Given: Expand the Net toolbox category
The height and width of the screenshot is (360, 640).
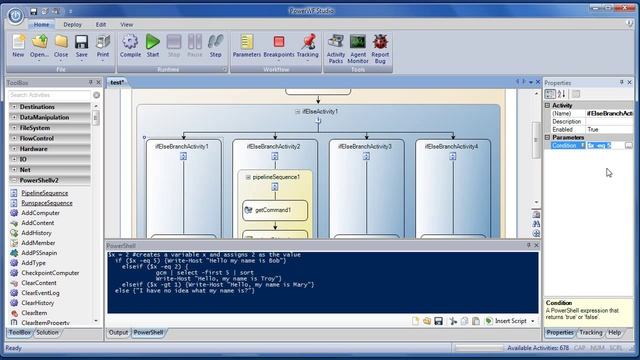Looking at the screenshot, I should 14,170.
